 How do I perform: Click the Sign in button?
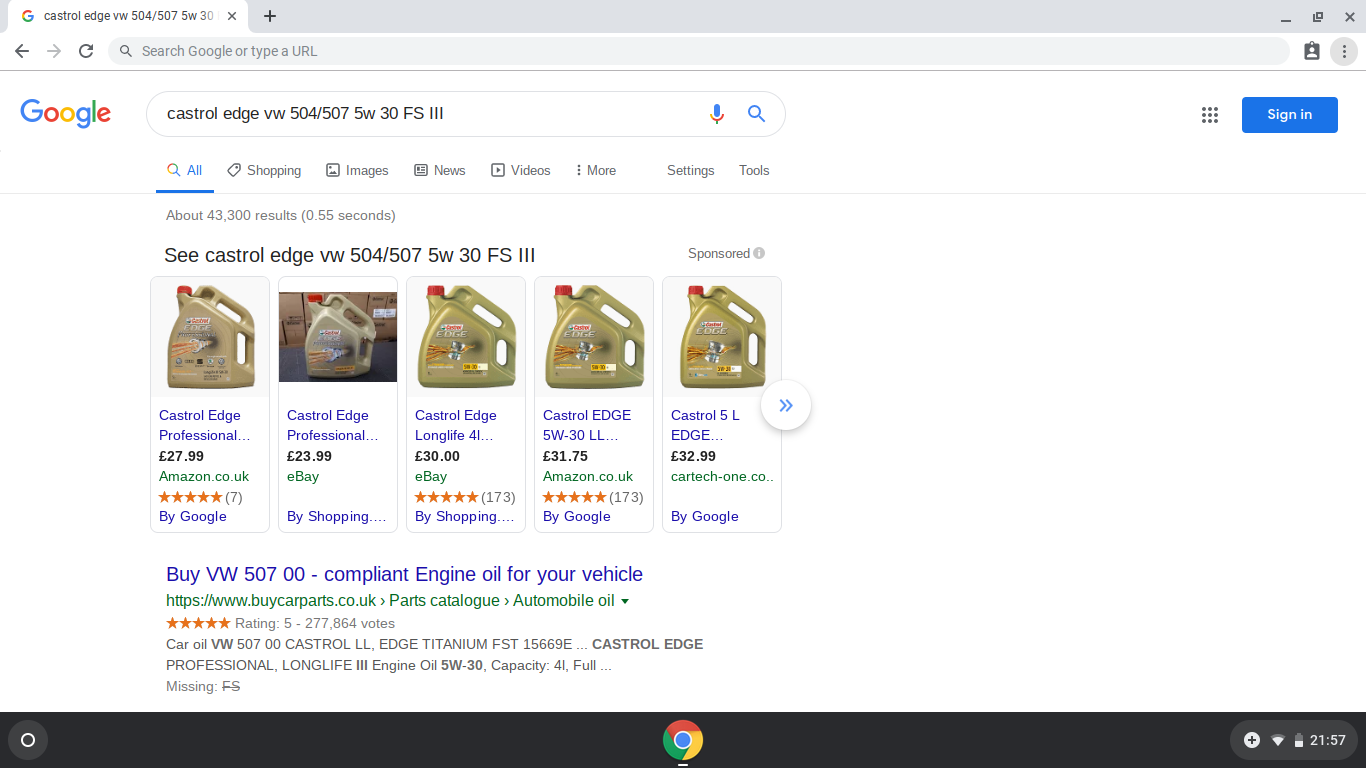tap(1289, 114)
